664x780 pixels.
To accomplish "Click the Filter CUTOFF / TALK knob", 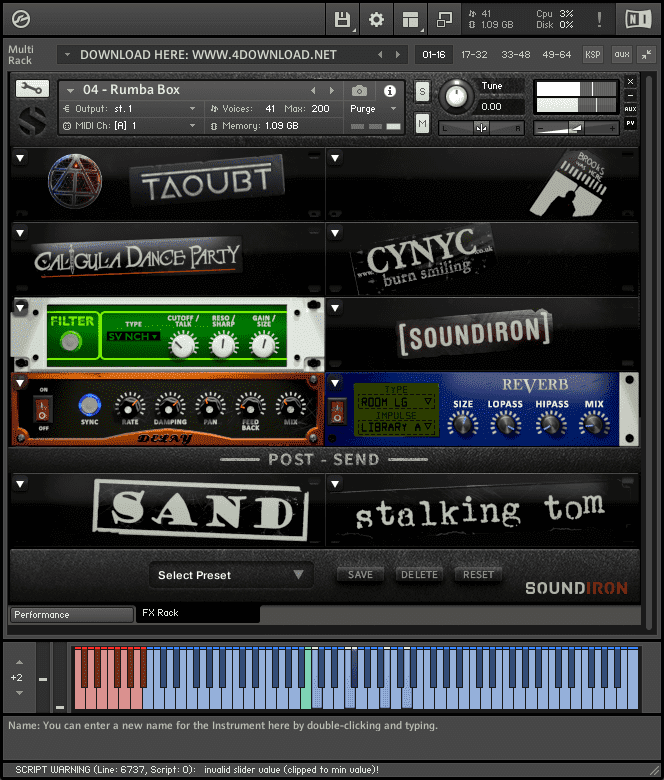I will pos(183,345).
